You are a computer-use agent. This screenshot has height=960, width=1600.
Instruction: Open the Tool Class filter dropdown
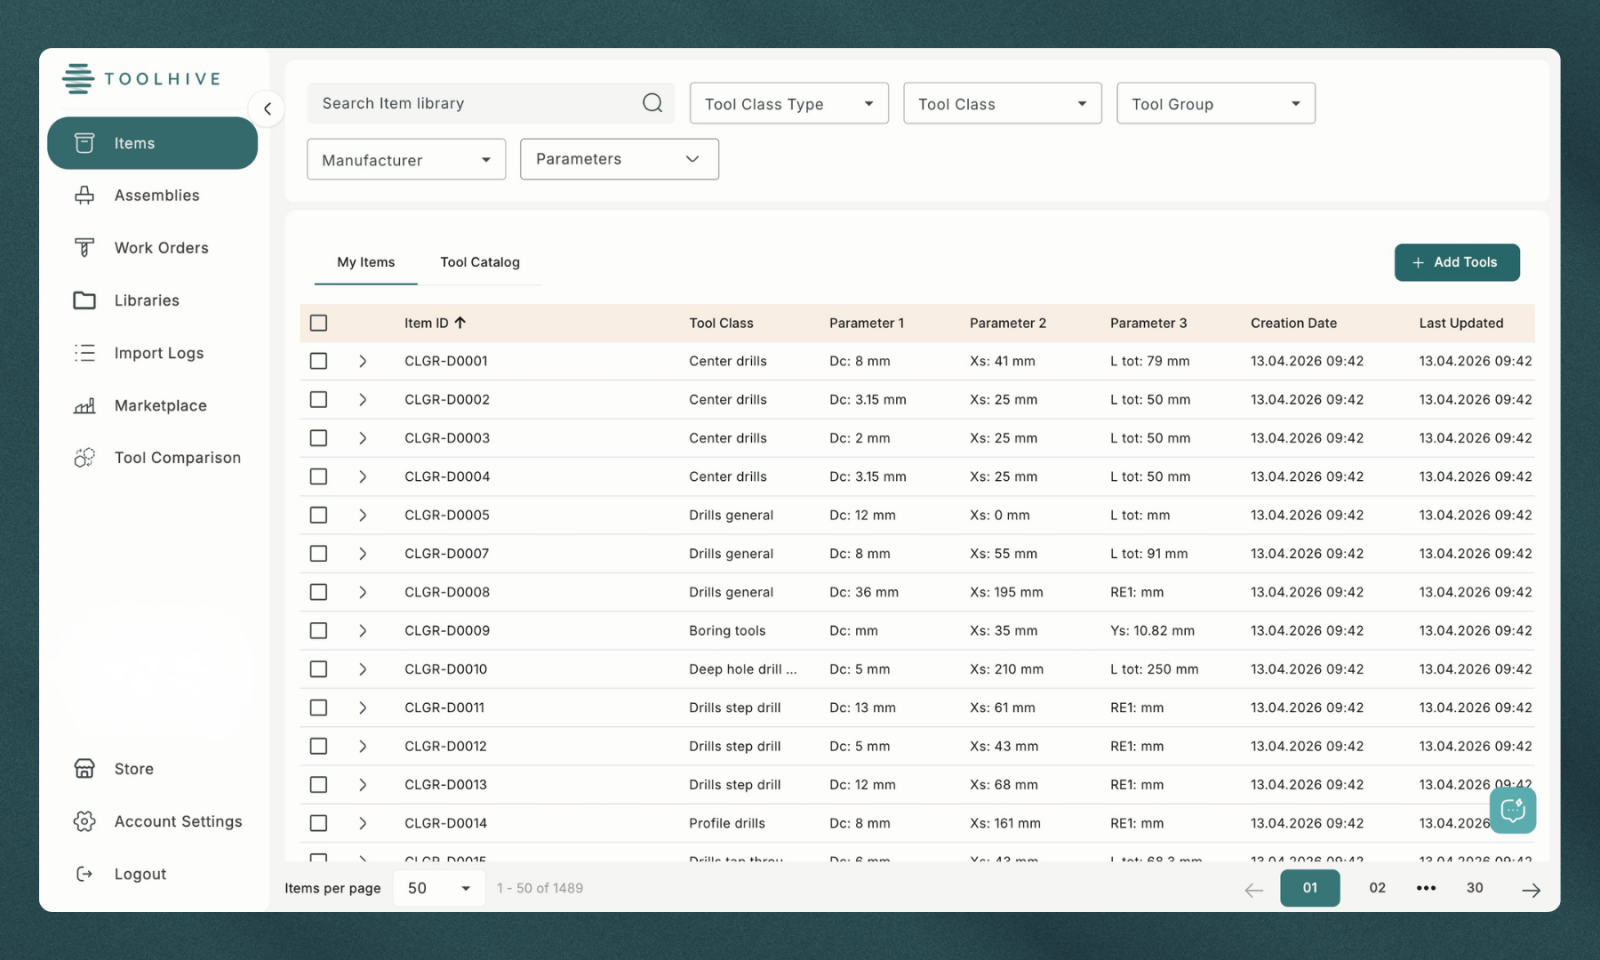(1002, 103)
